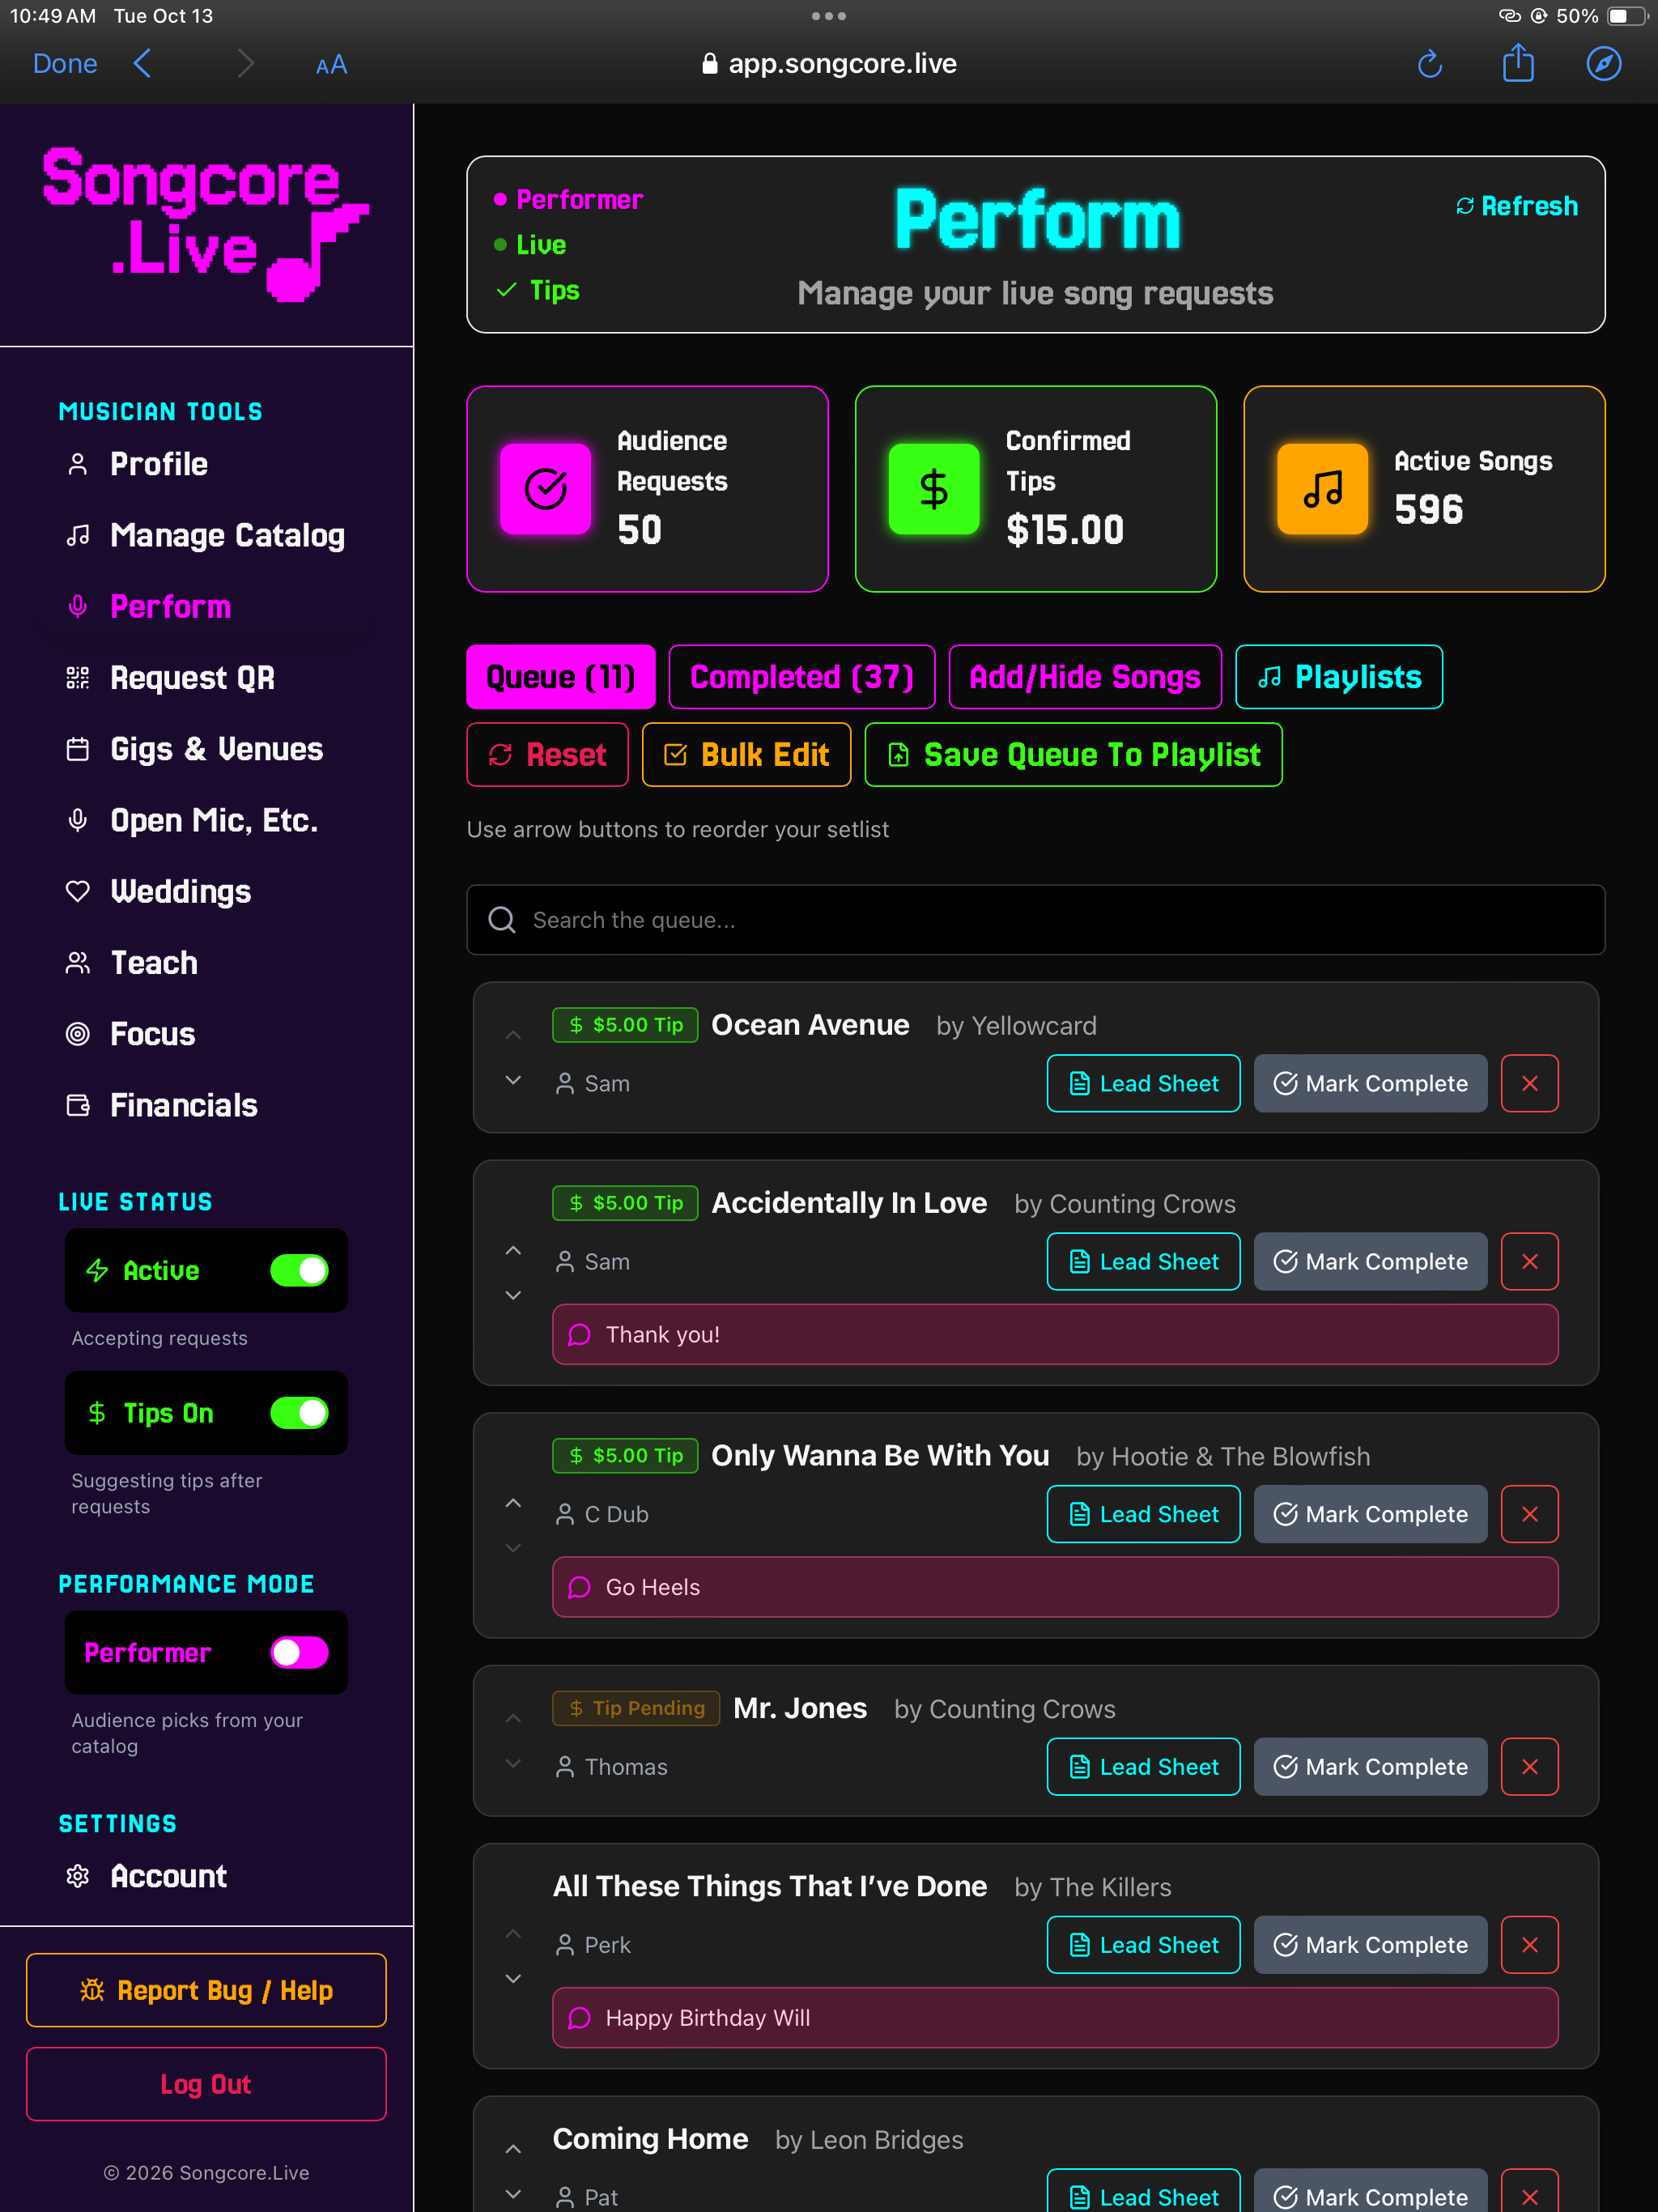Move All These Things down in queue
This screenshot has width=1658, height=2212.
click(x=513, y=1978)
